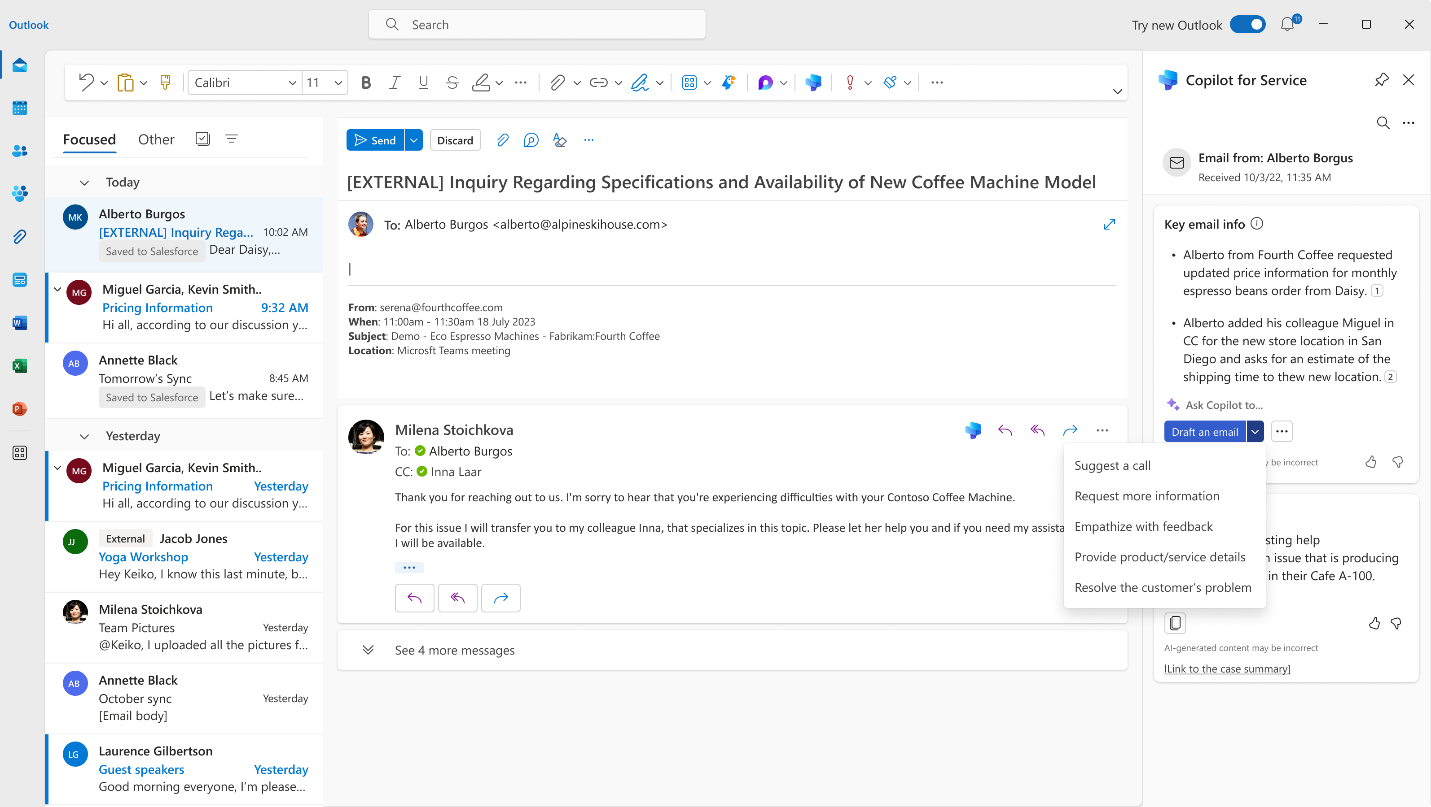Viewport: 1431px width, 807px height.
Task: Collapse the Today email group
Action: pos(84,182)
